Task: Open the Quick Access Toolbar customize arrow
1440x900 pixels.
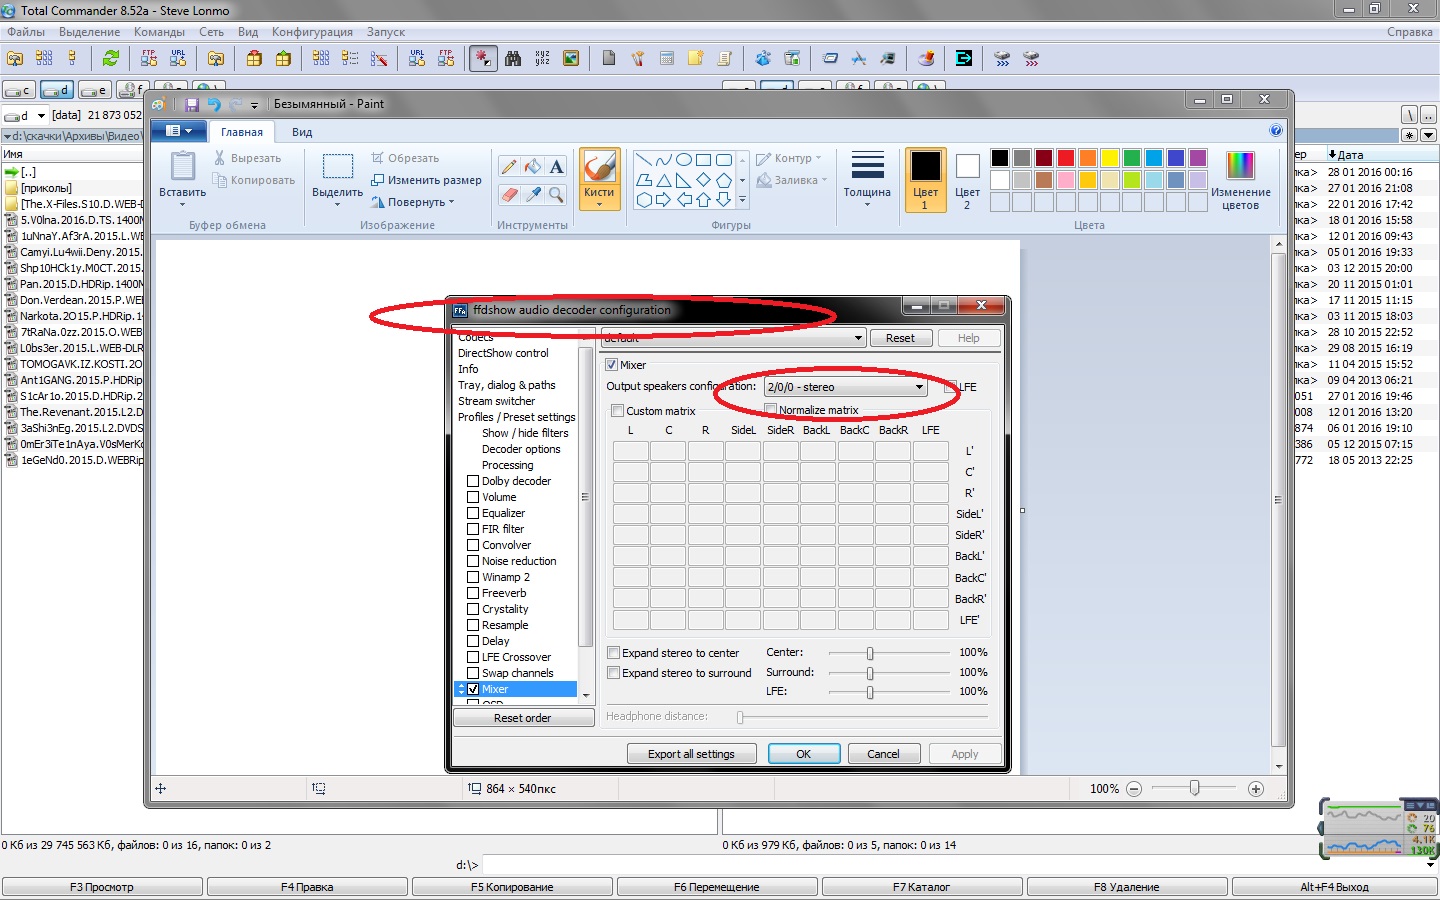Action: click(x=254, y=105)
